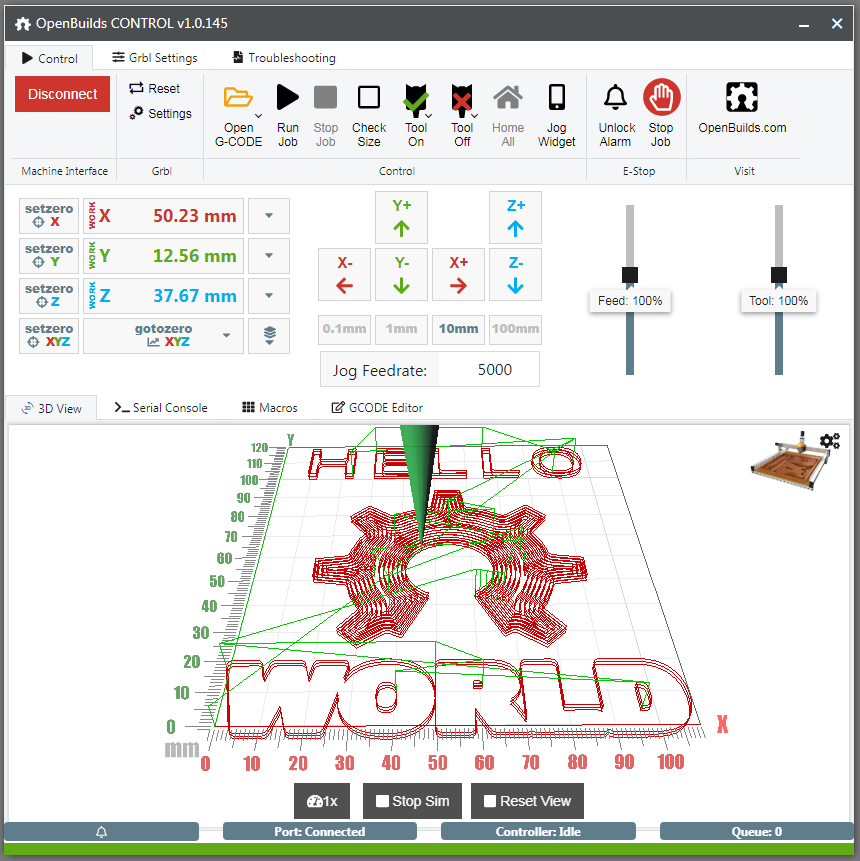Select the 100mm jog step size
The image size is (860, 861).
pos(515,329)
